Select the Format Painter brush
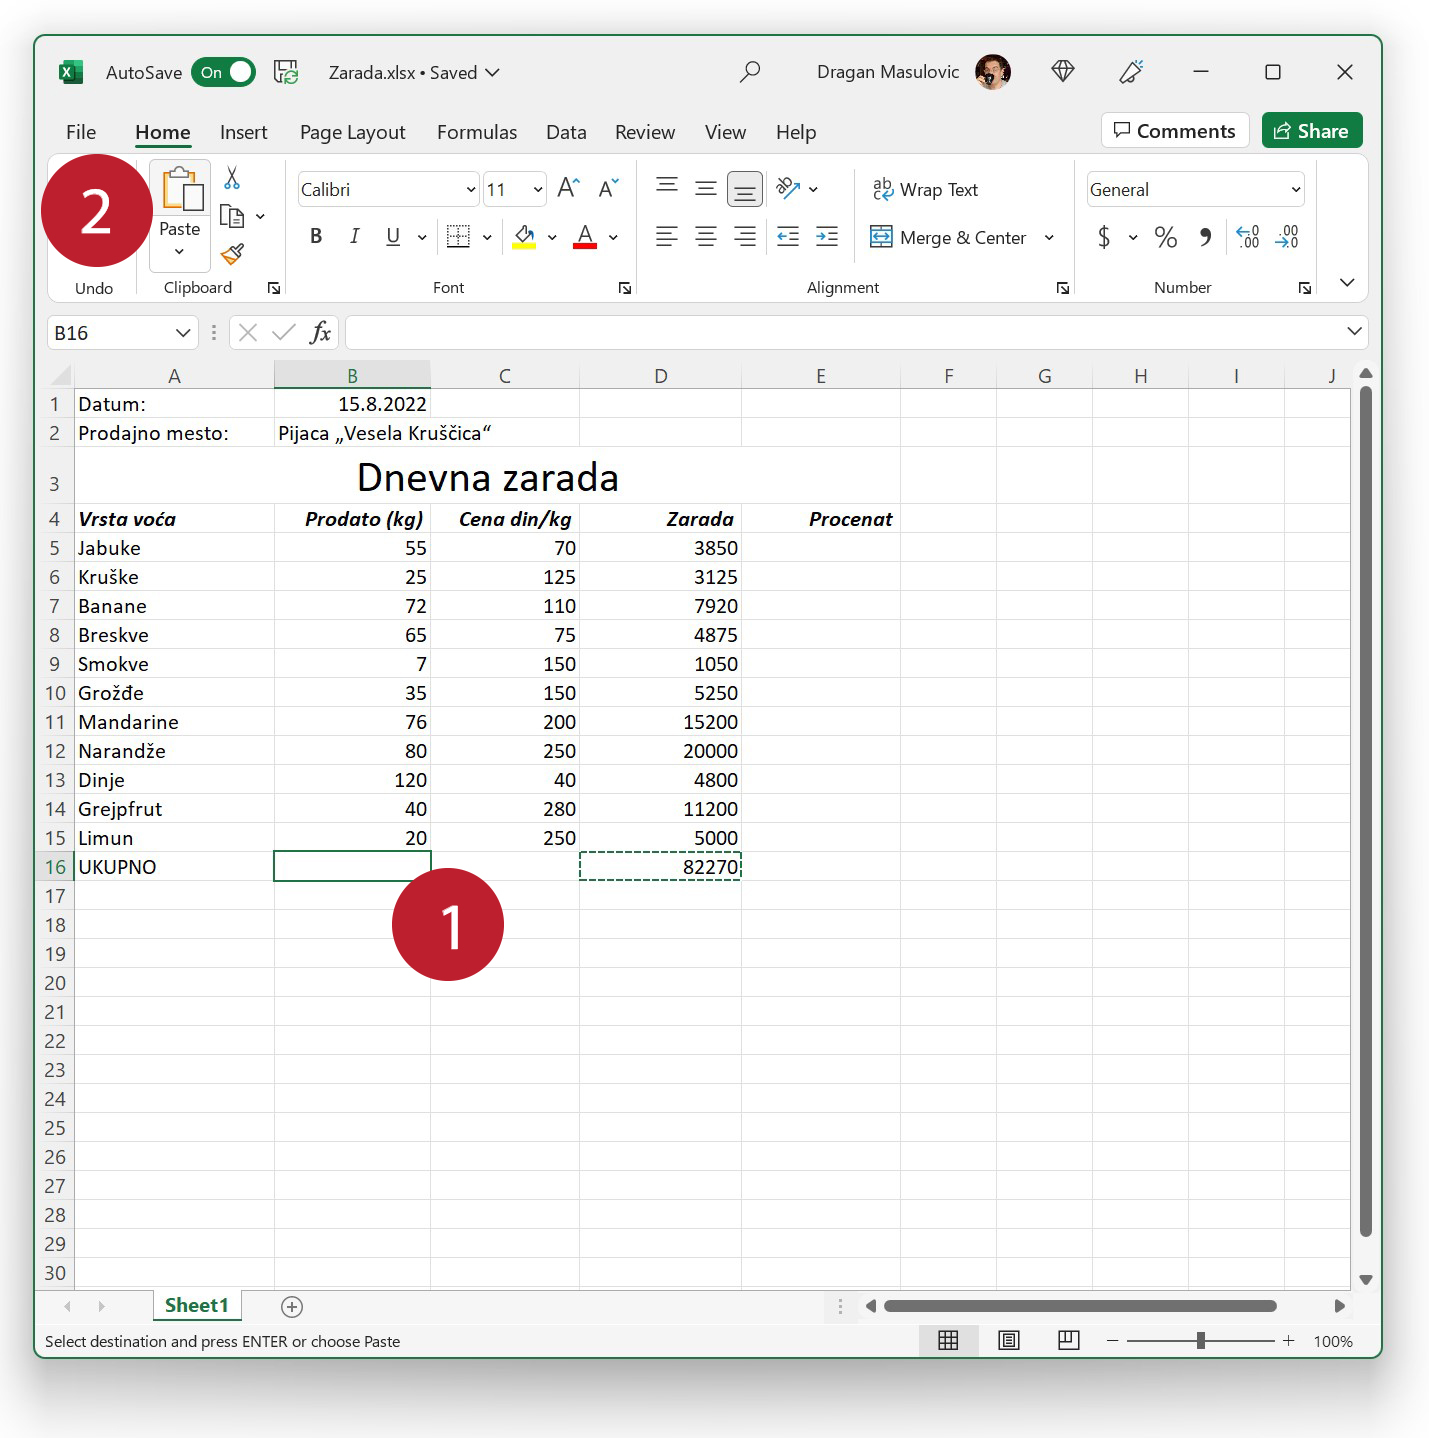This screenshot has width=1429, height=1438. (232, 254)
